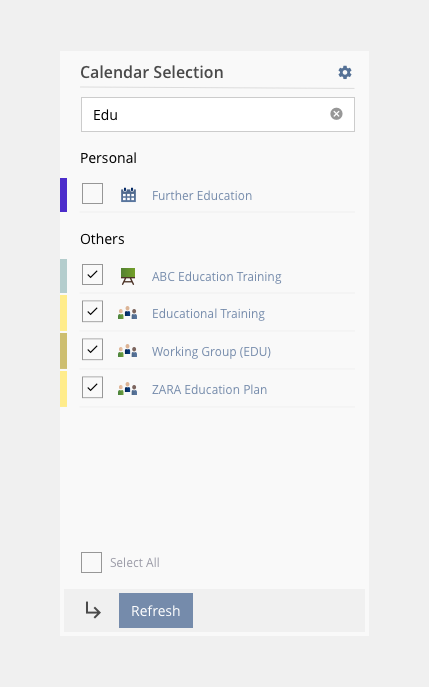This screenshot has width=429, height=687.
Task: Check the Further Education checkbox
Action: point(92,194)
